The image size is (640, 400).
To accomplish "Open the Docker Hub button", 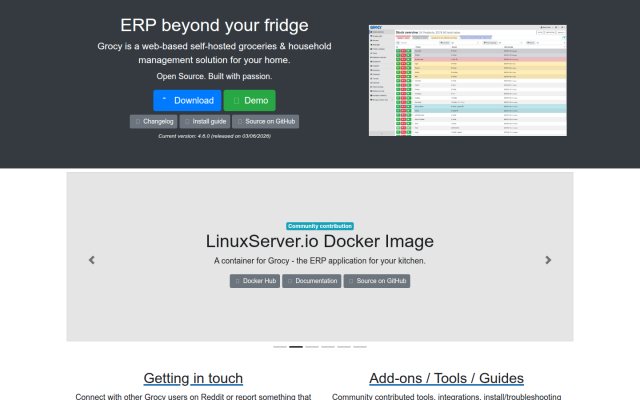I will tap(255, 281).
